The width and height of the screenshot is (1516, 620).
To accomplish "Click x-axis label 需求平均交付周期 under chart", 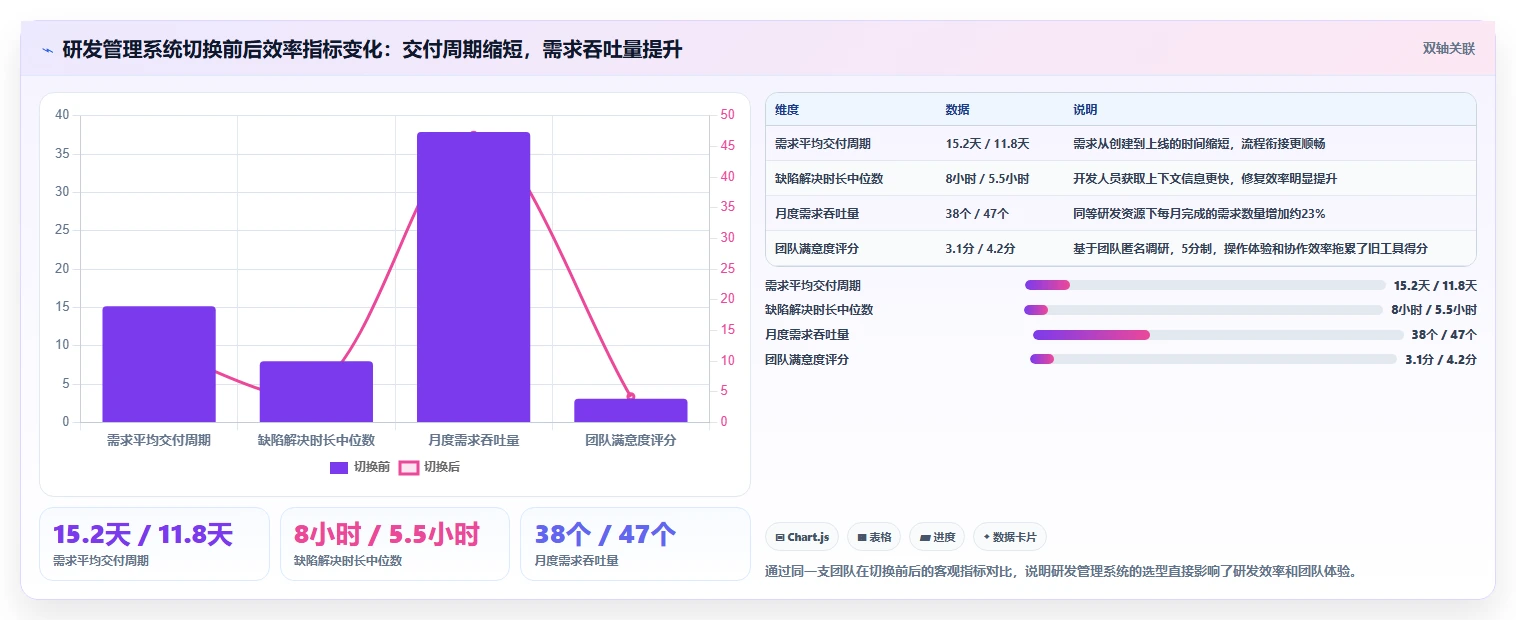I will (x=159, y=440).
